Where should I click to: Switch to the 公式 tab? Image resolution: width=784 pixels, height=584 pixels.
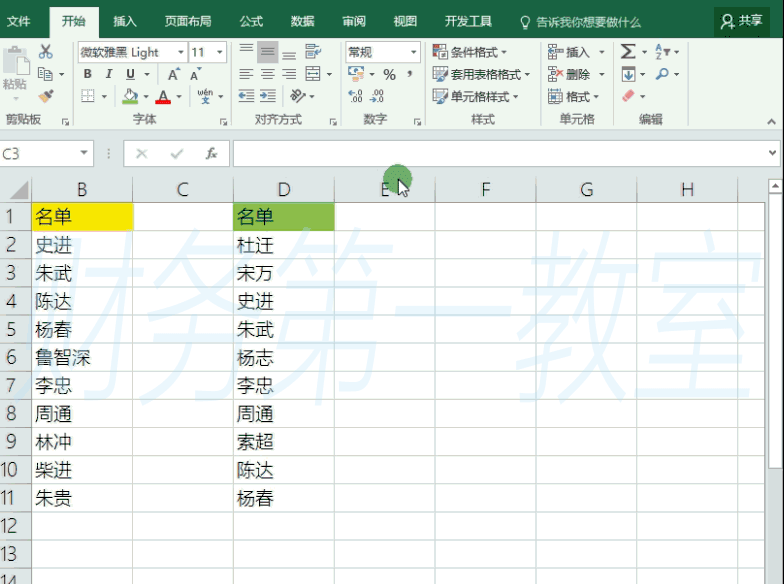251,21
